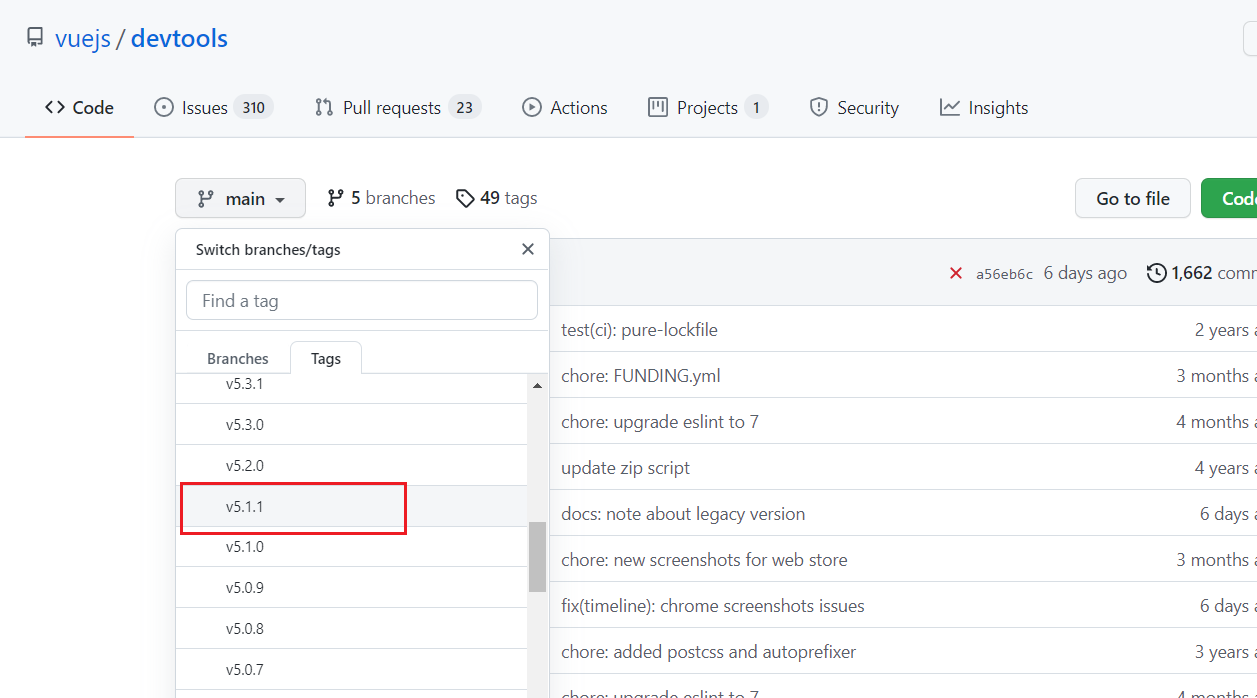Select tag v5.0.8
The height and width of the screenshot is (698, 1257).
pyautogui.click(x=351, y=629)
